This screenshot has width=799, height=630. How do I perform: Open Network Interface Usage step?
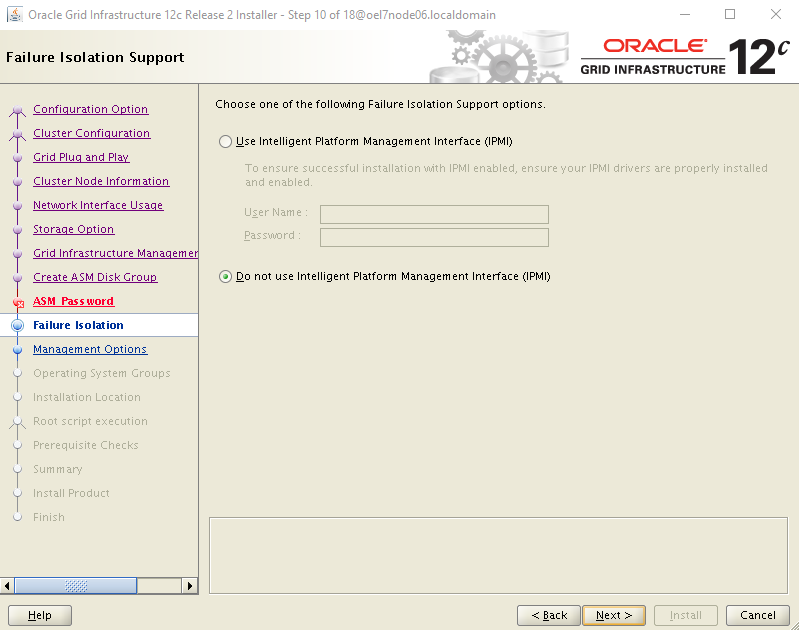tap(98, 206)
